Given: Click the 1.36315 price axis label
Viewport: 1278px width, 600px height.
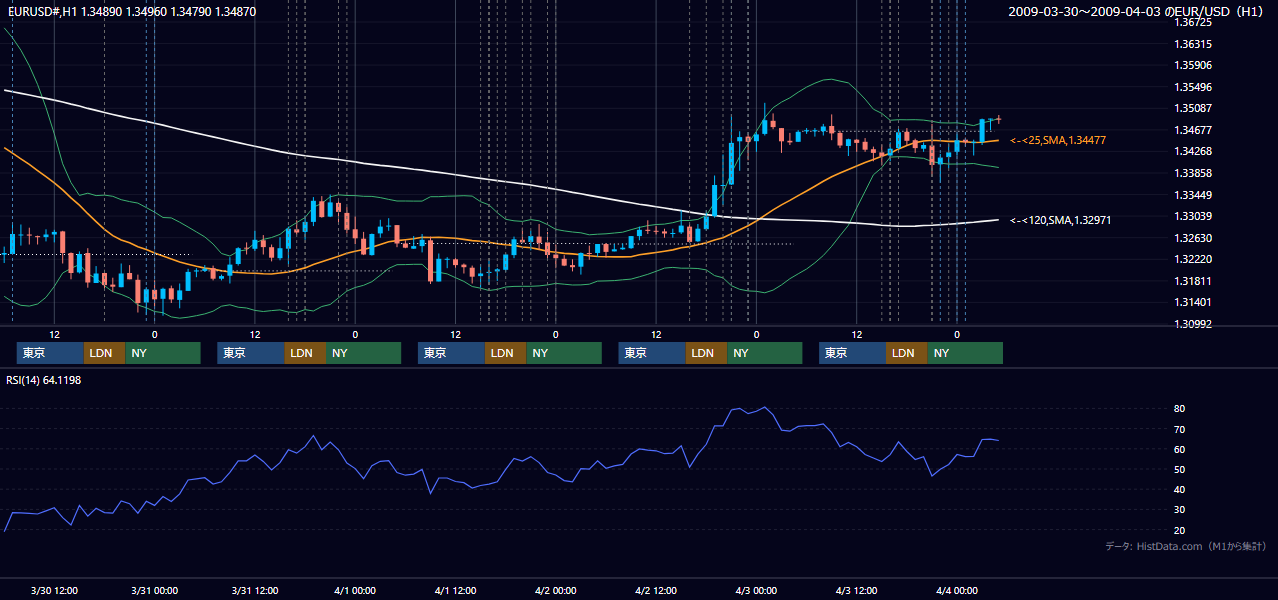Looking at the screenshot, I should coord(1193,44).
